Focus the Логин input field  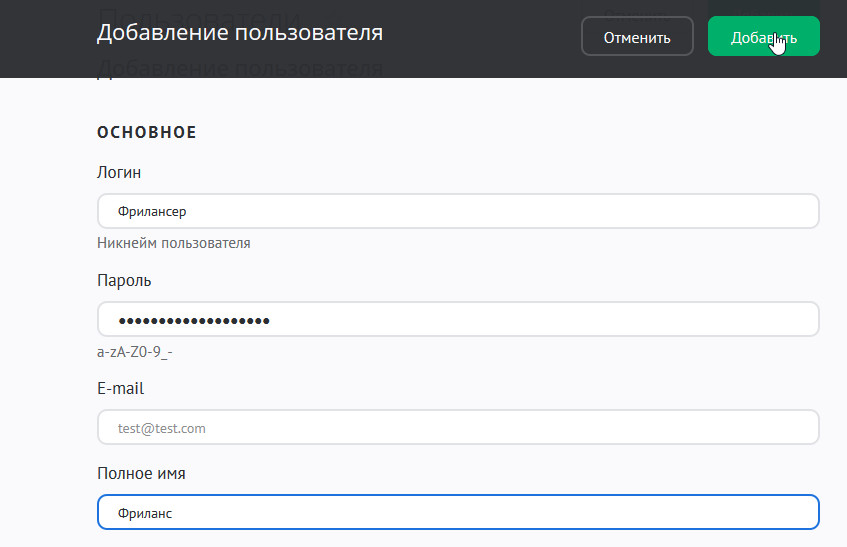tap(458, 211)
